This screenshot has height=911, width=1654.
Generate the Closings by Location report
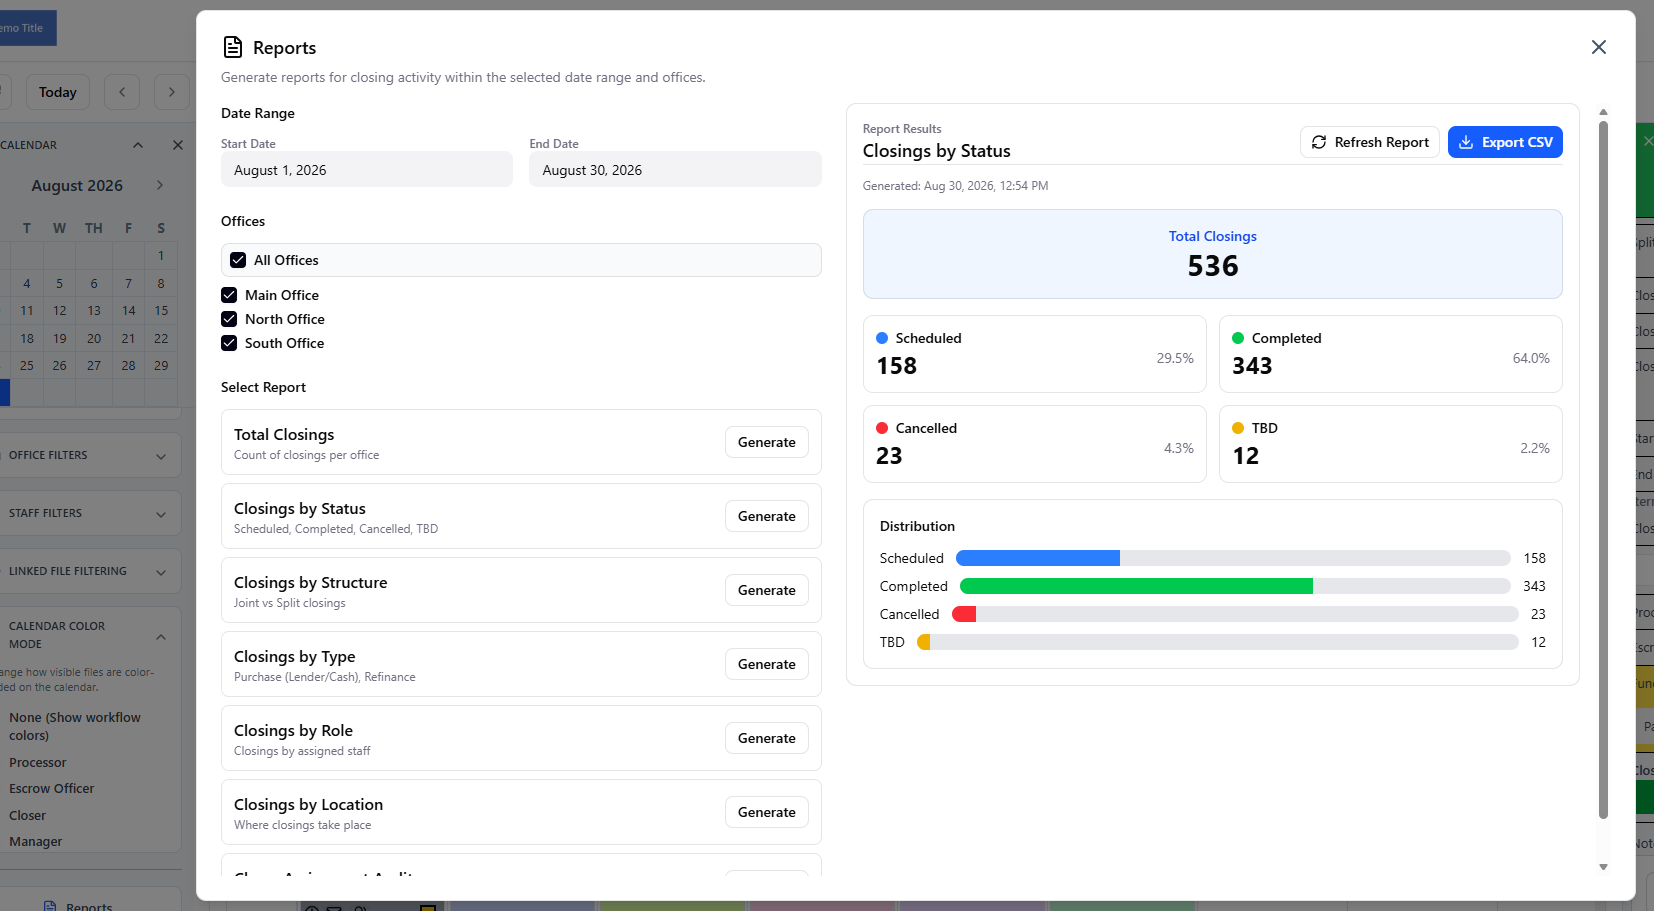pyautogui.click(x=767, y=812)
